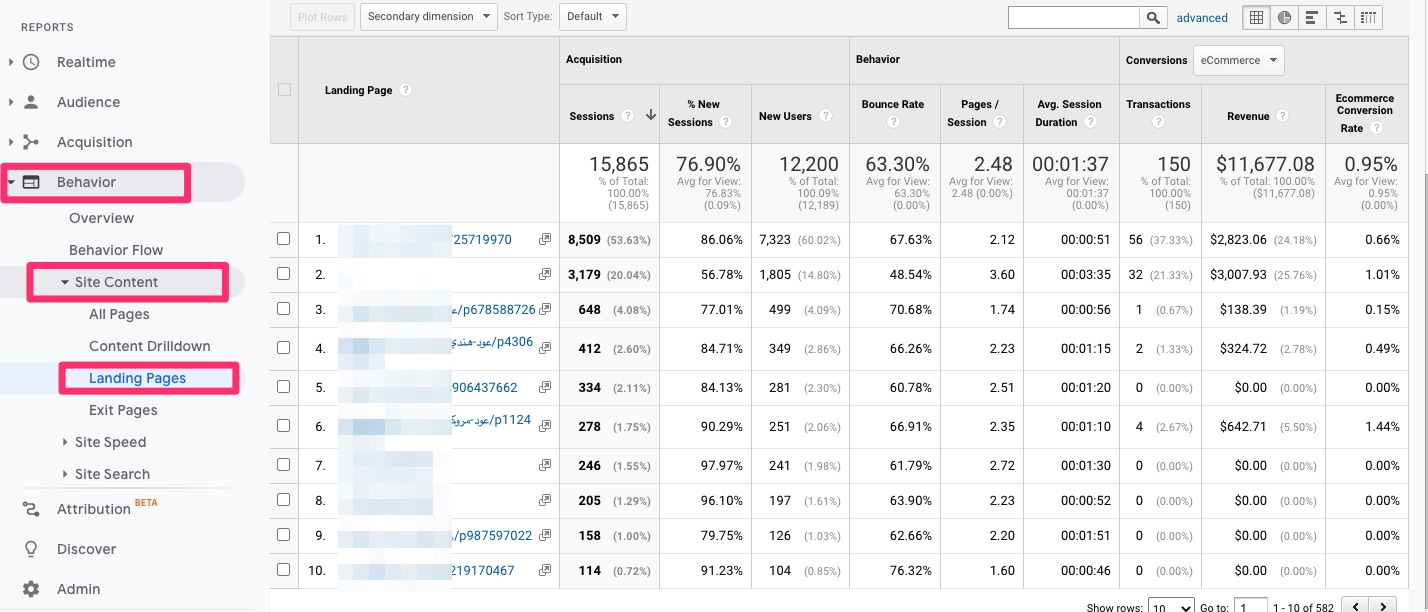Screen dimensions: 1428x612
Task: Click the table search input field
Action: pos(1073,18)
